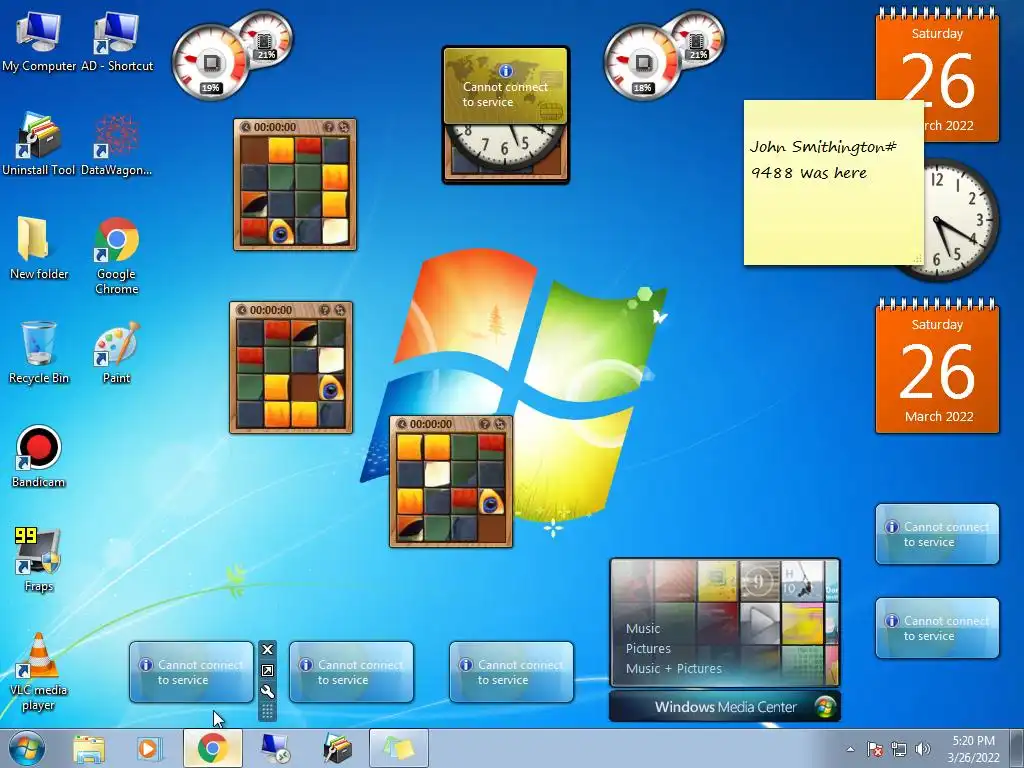This screenshot has height=768, width=1024.
Task: Shuffle the bottommost picture puzzle gadget
Action: tap(500, 424)
